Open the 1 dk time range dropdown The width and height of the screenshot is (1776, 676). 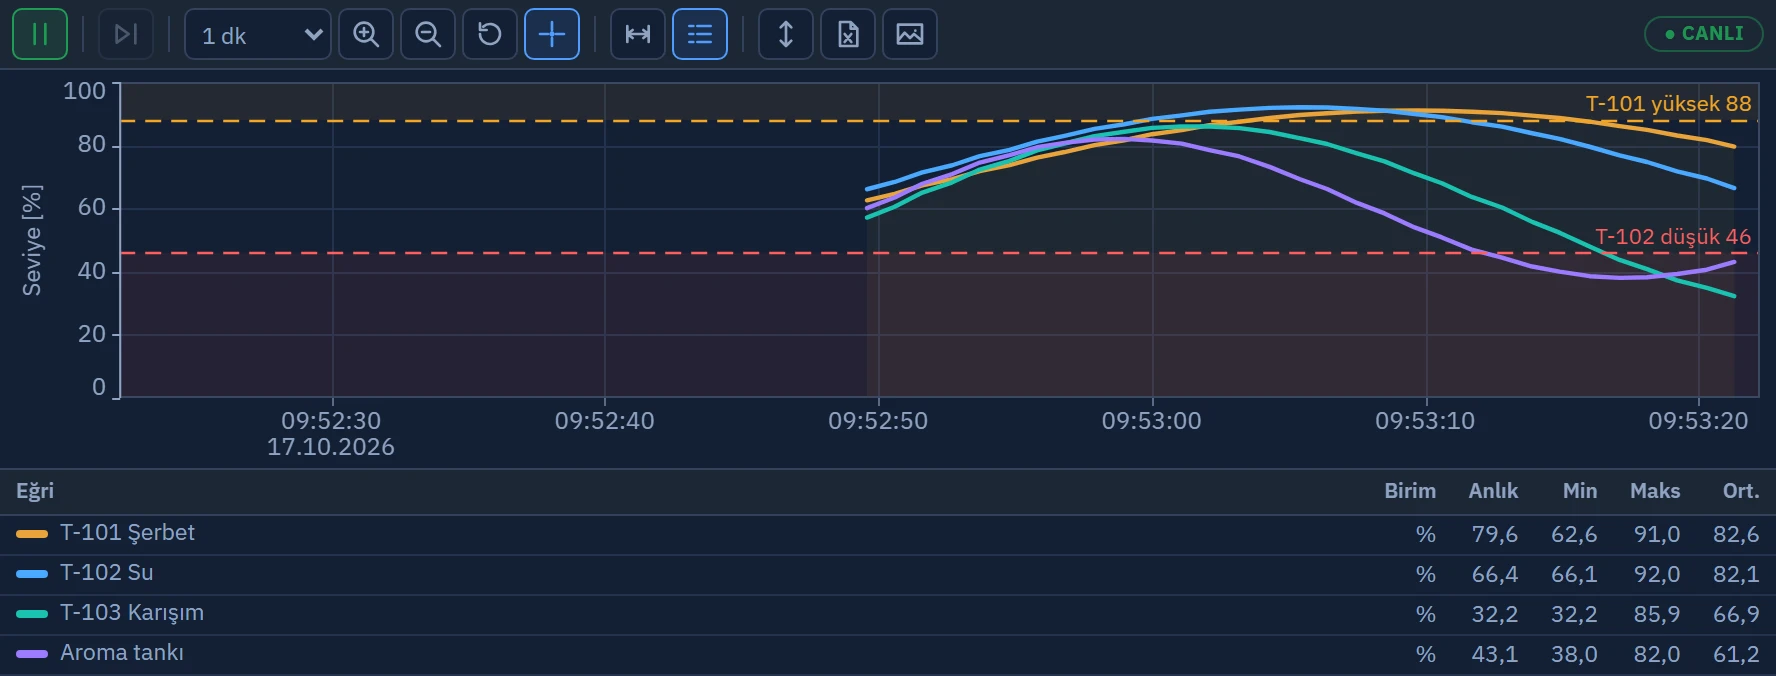(x=258, y=34)
